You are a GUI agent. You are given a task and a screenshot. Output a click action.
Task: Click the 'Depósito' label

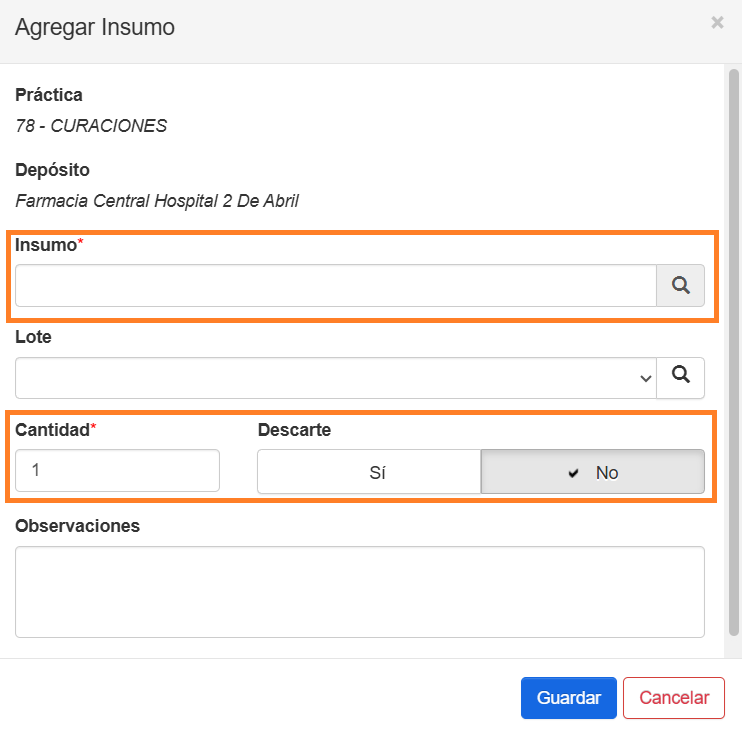(52, 170)
